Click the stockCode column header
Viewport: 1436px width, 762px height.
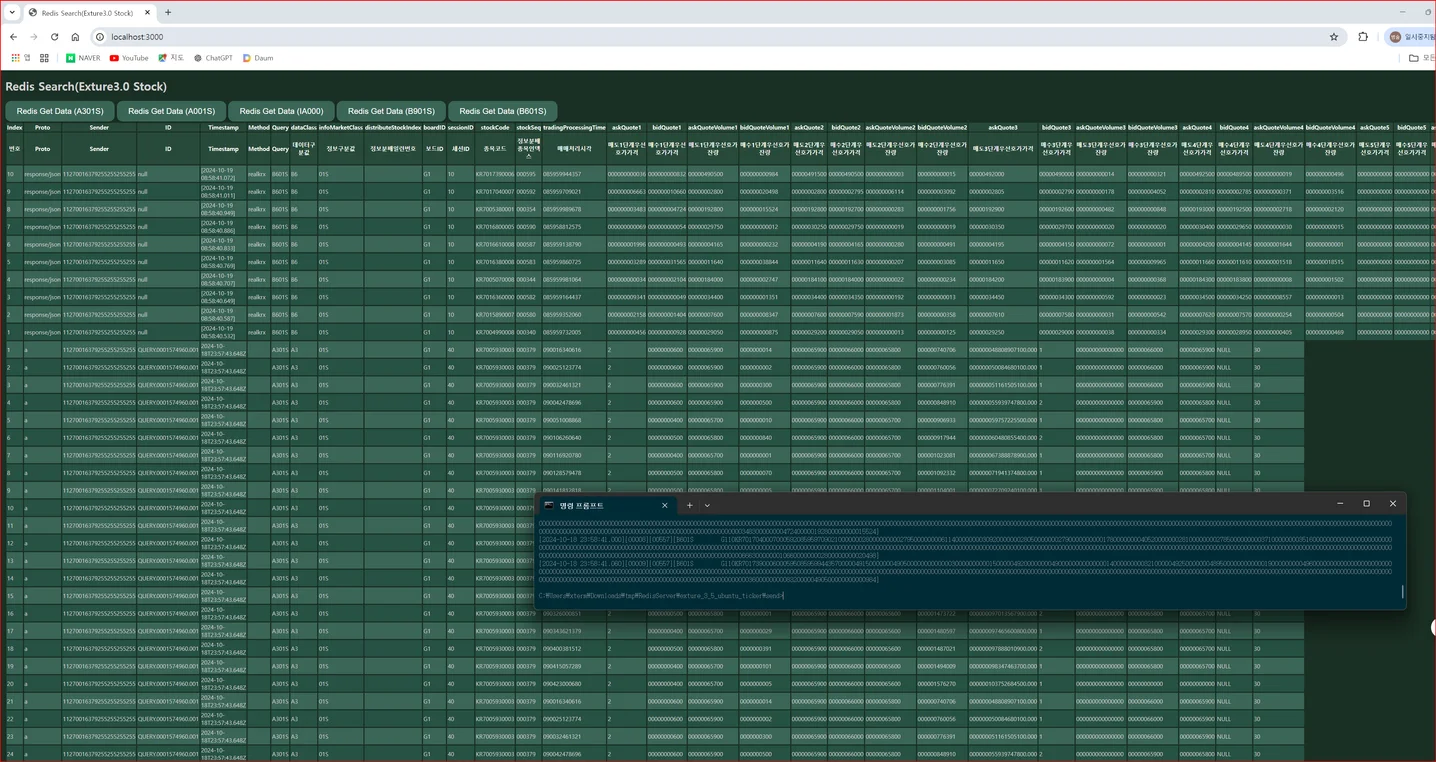click(495, 128)
